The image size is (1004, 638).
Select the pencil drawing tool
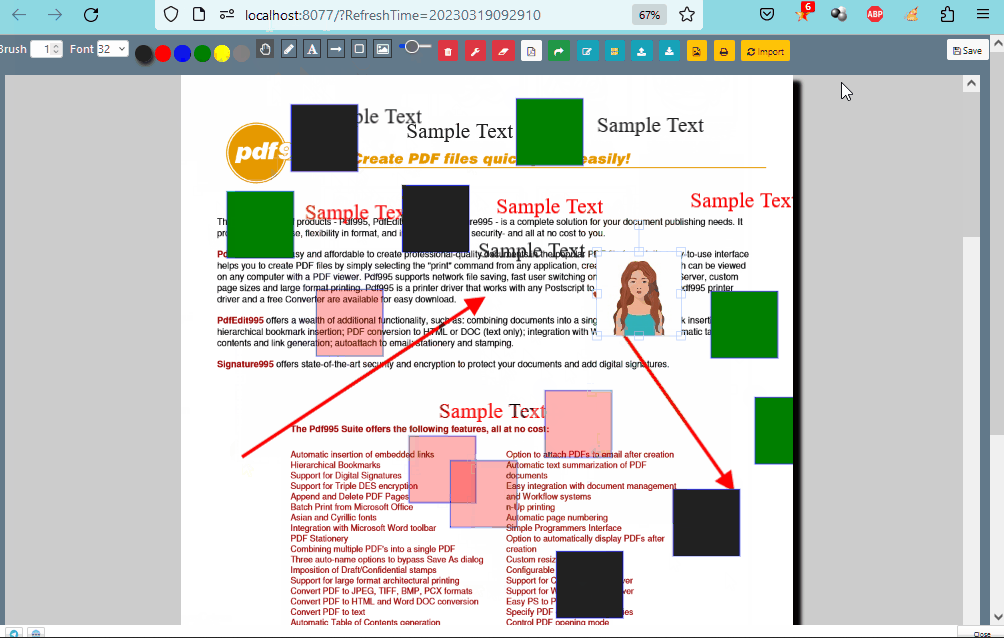point(289,49)
